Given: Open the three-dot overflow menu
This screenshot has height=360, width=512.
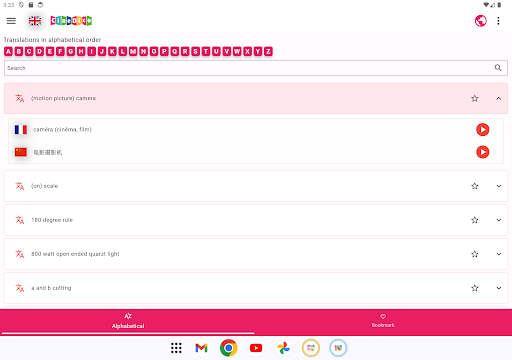Looking at the screenshot, I should click(498, 21).
